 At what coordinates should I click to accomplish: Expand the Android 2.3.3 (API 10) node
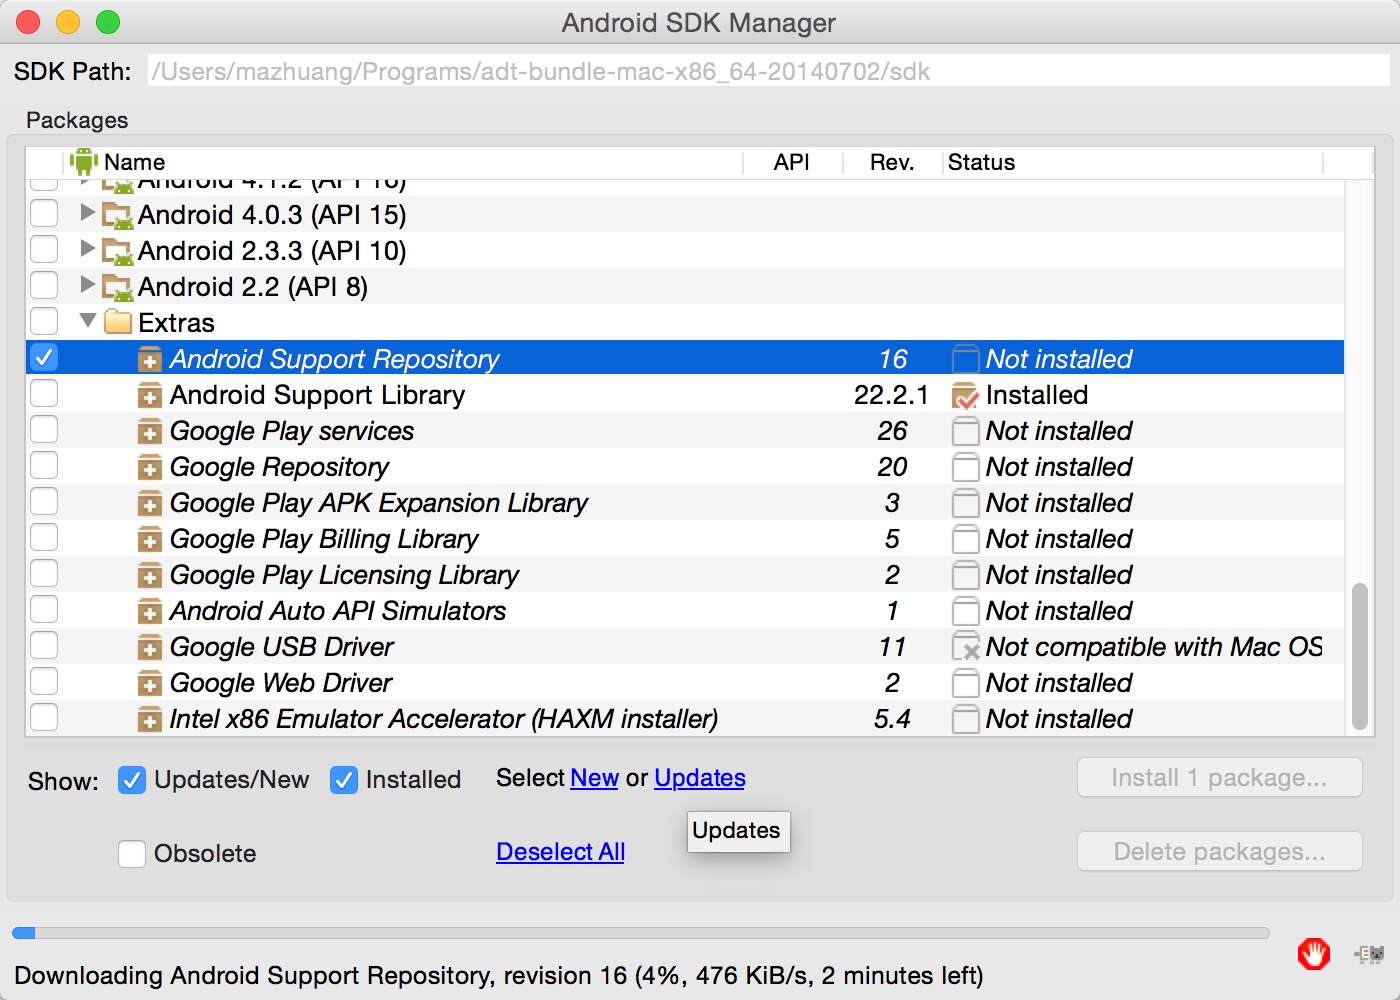[88, 249]
